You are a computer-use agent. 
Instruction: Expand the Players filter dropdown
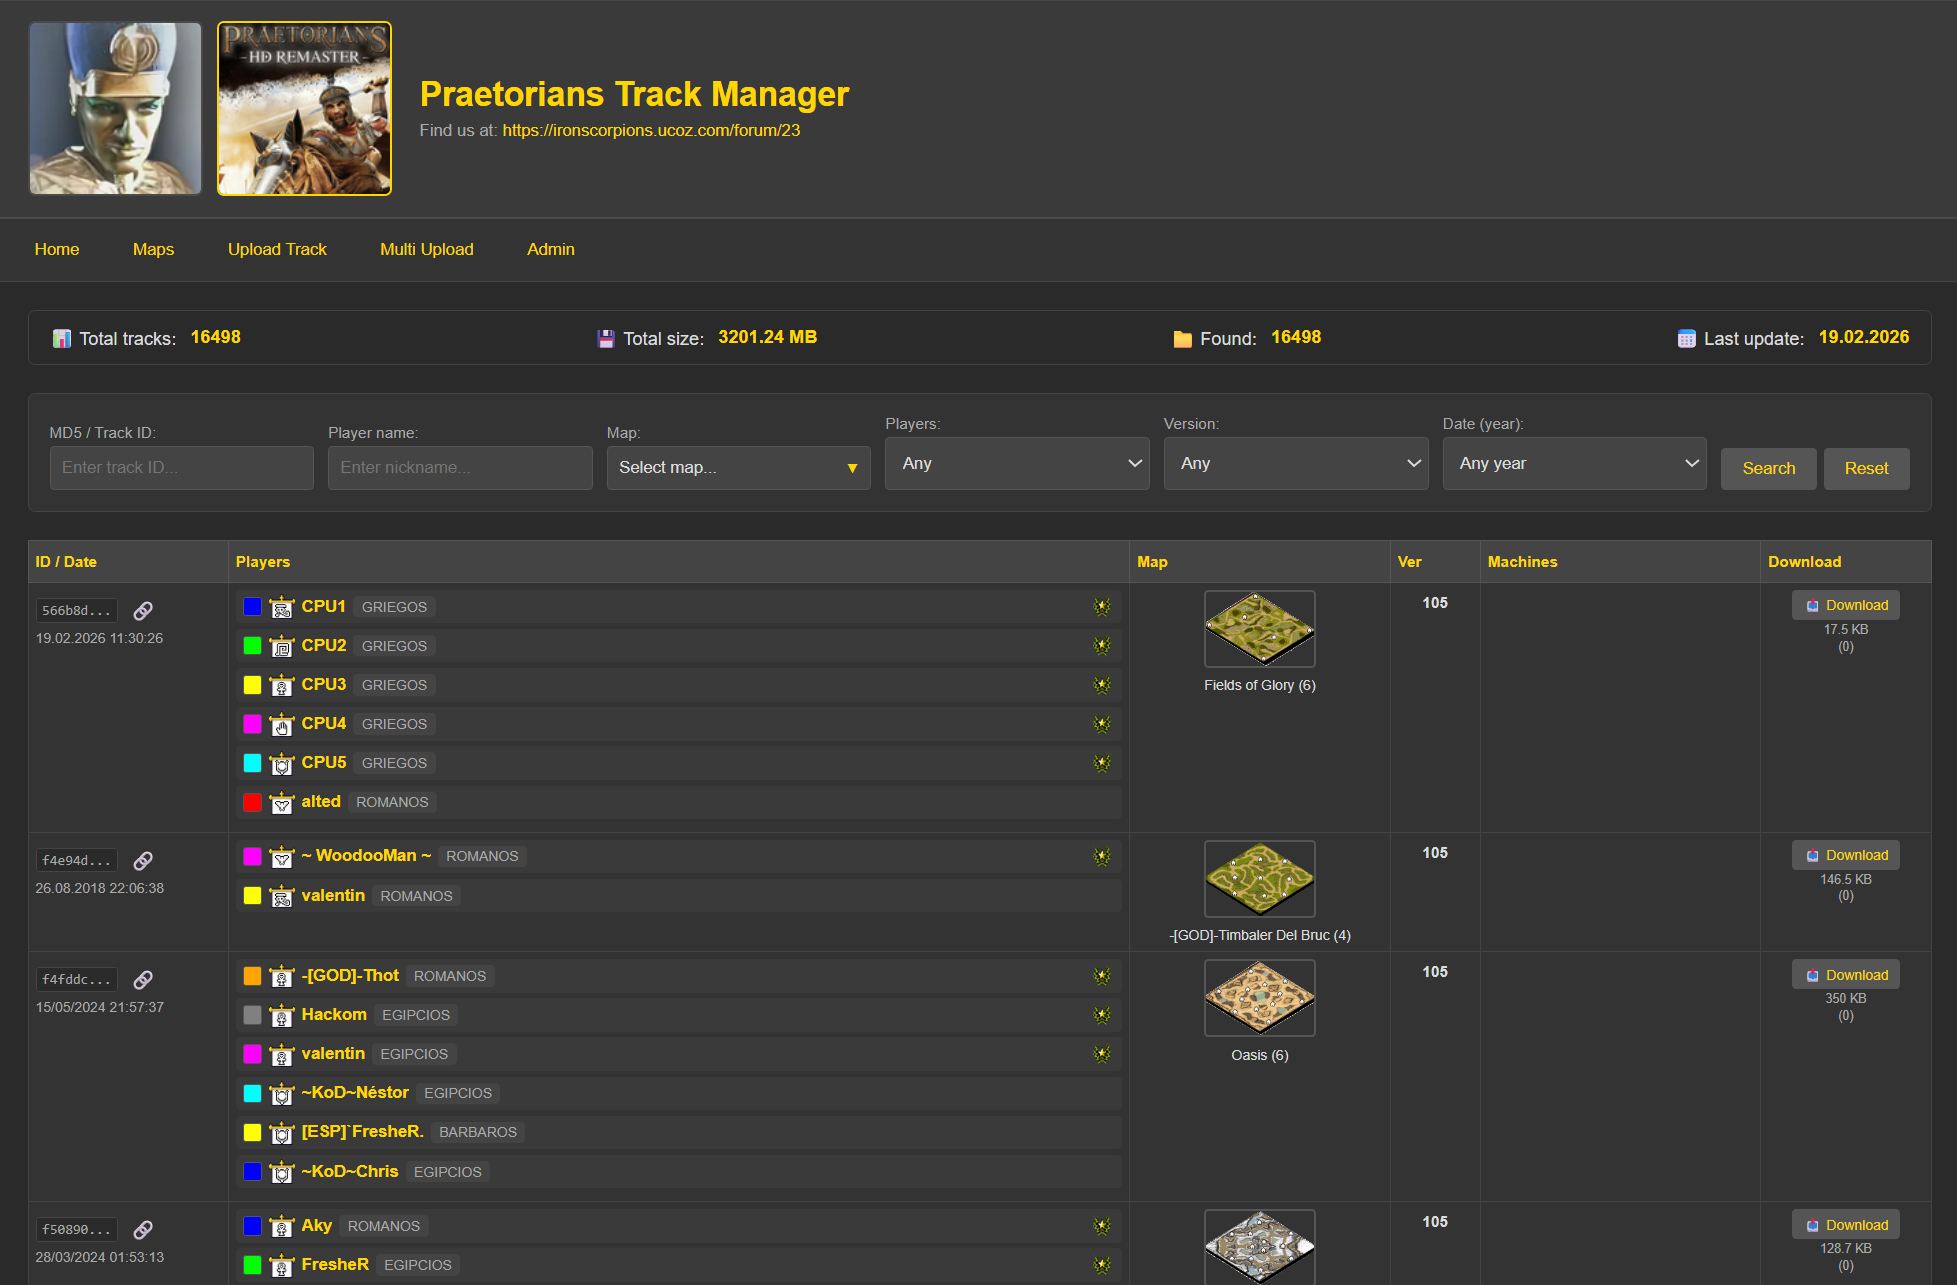[1016, 463]
